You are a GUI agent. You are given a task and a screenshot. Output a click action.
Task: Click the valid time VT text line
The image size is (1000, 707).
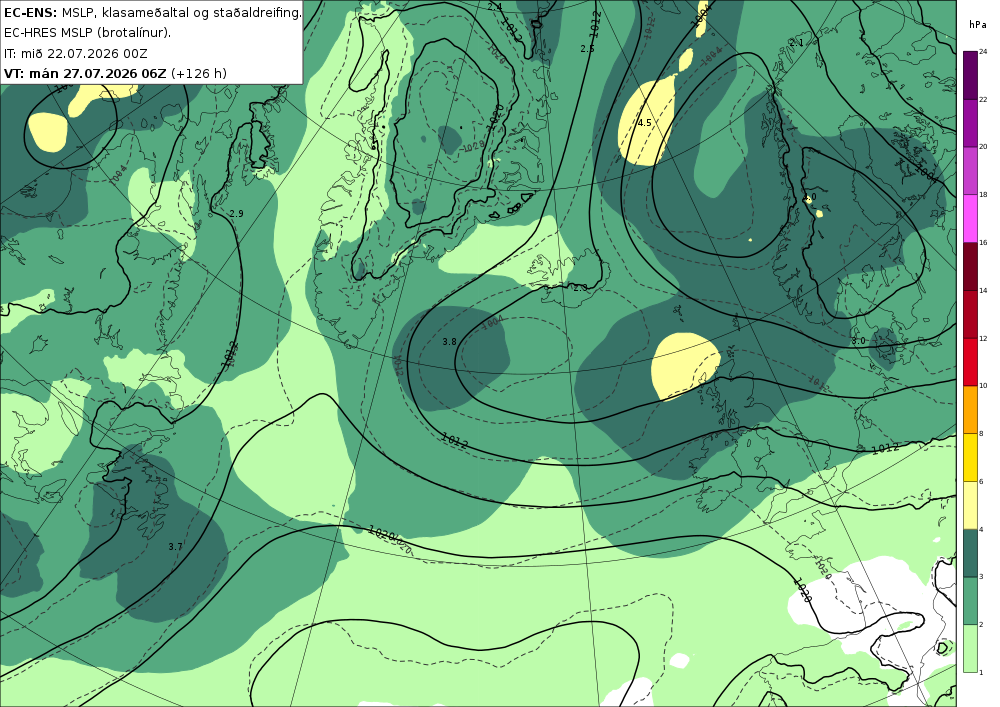pos(115,73)
